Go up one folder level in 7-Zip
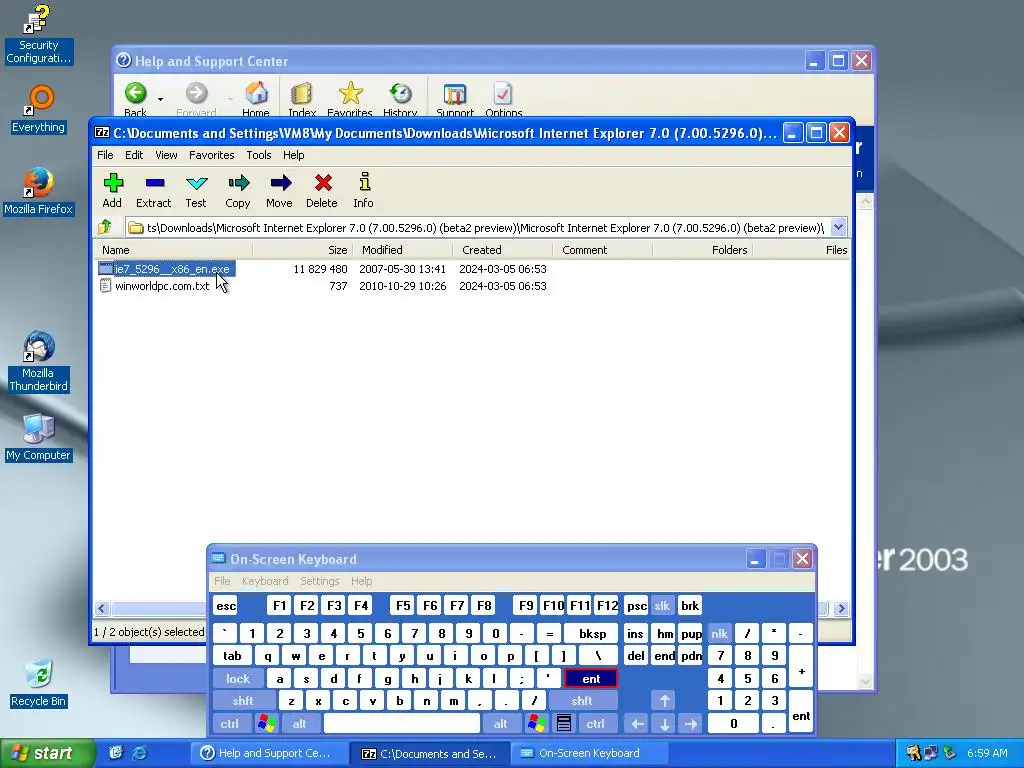This screenshot has width=1024, height=768. coord(105,227)
